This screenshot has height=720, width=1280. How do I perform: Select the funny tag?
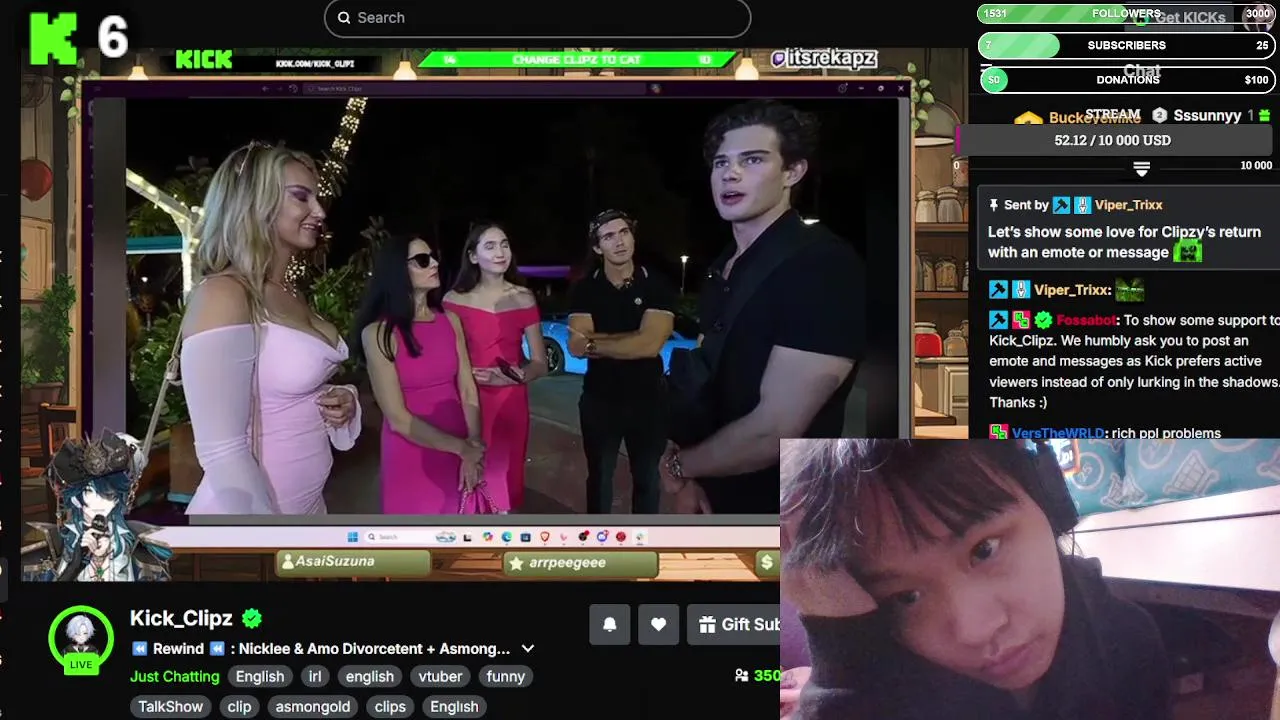click(x=506, y=677)
